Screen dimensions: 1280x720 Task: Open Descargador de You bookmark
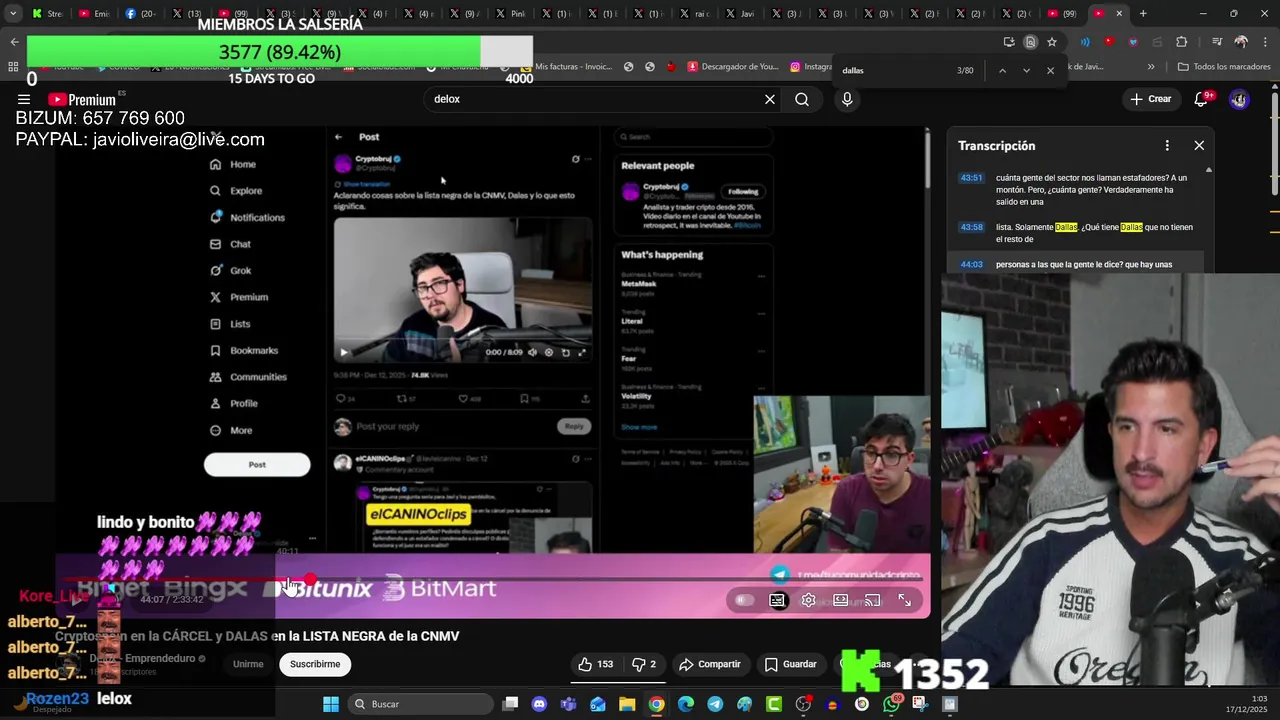click(x=733, y=67)
